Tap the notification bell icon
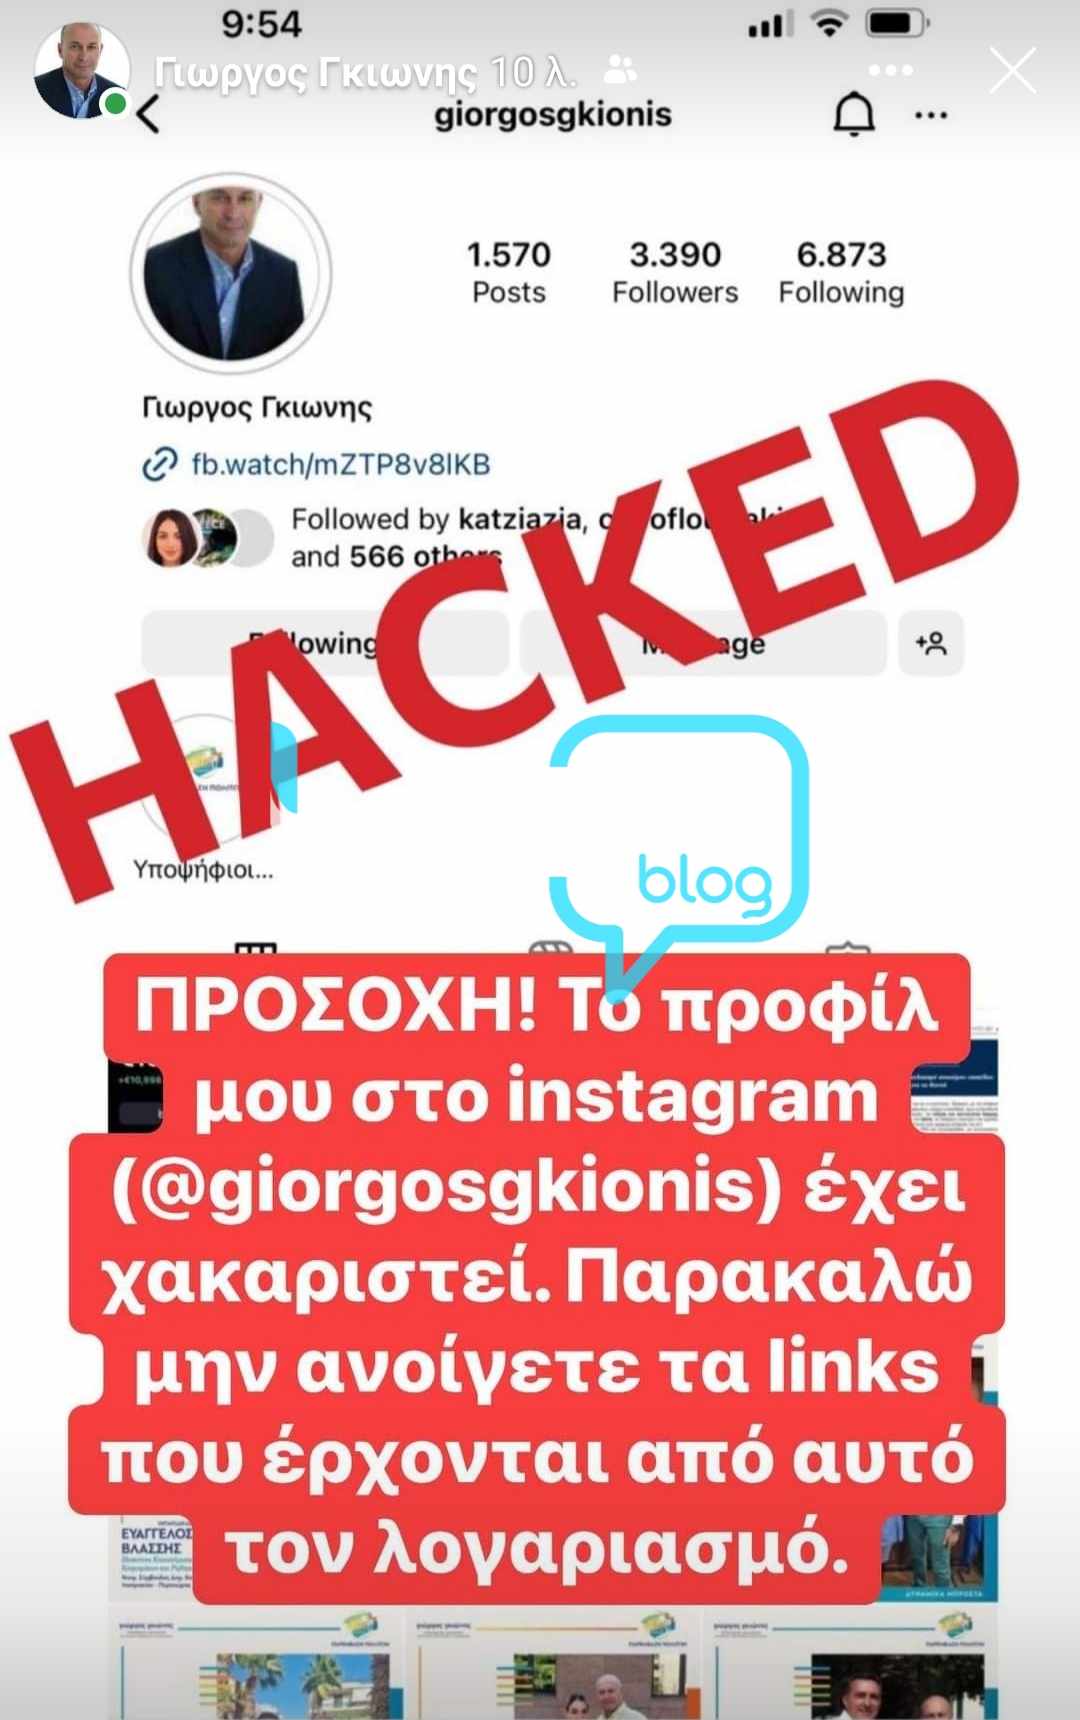 tap(854, 115)
